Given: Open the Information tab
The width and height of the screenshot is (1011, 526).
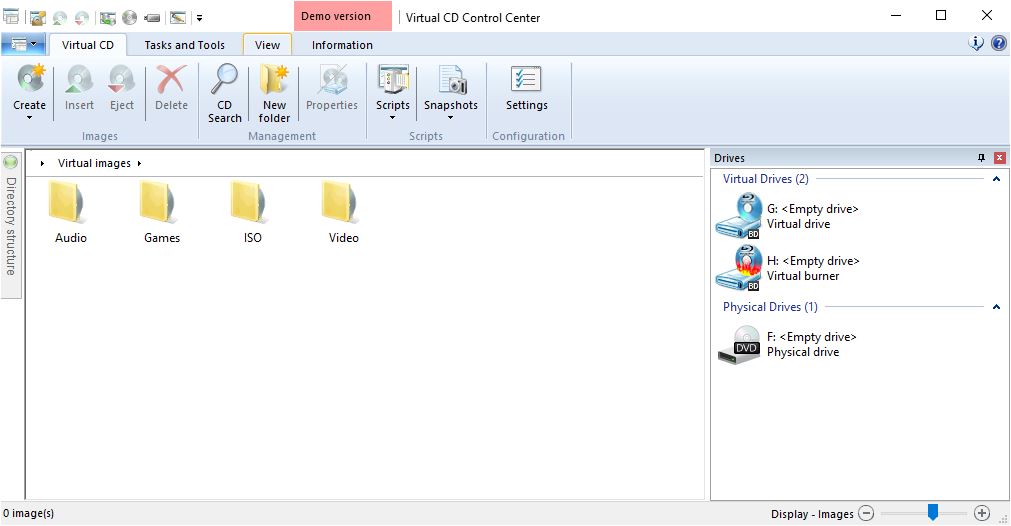Looking at the screenshot, I should tap(342, 45).
